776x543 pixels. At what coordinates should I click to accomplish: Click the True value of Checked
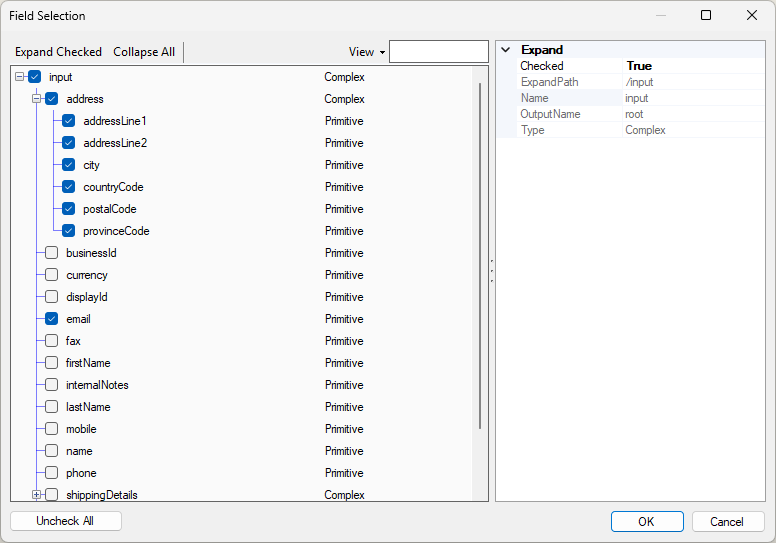coord(639,66)
